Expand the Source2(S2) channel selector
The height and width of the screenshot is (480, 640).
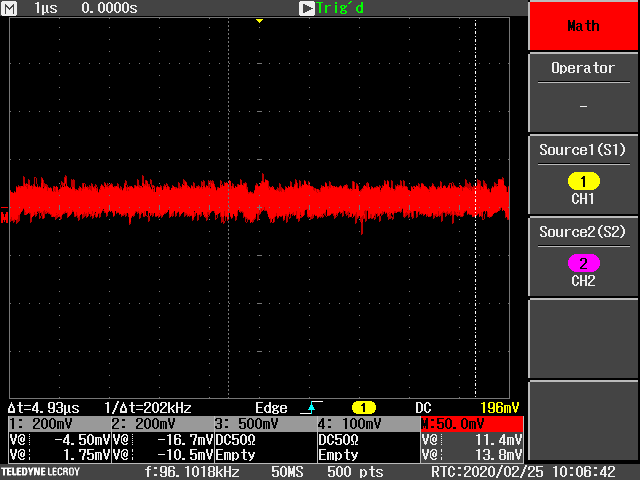click(x=583, y=232)
